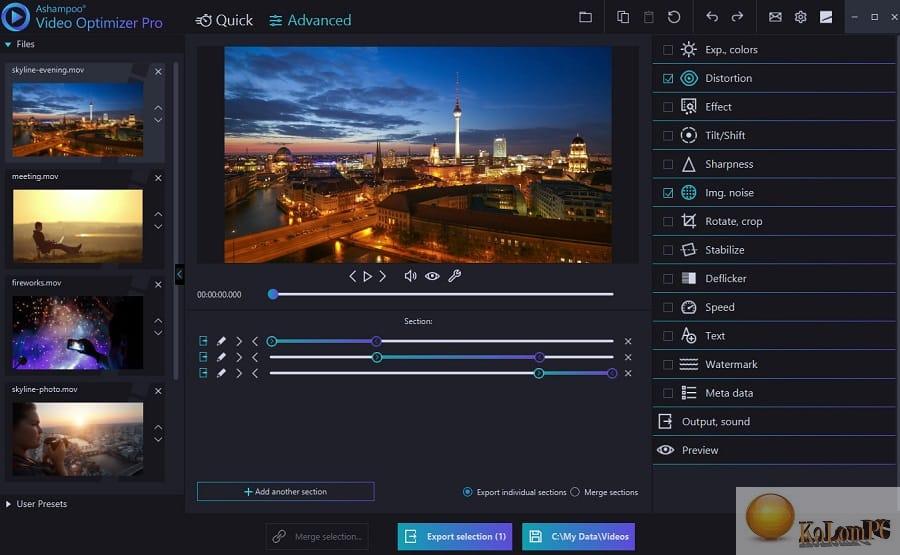Click the copy settings icon

[x=623, y=17]
